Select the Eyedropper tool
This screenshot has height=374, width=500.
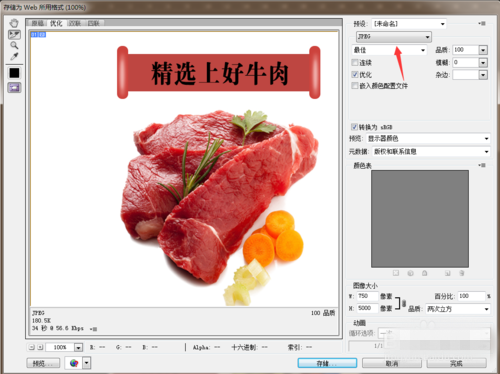click(14, 56)
